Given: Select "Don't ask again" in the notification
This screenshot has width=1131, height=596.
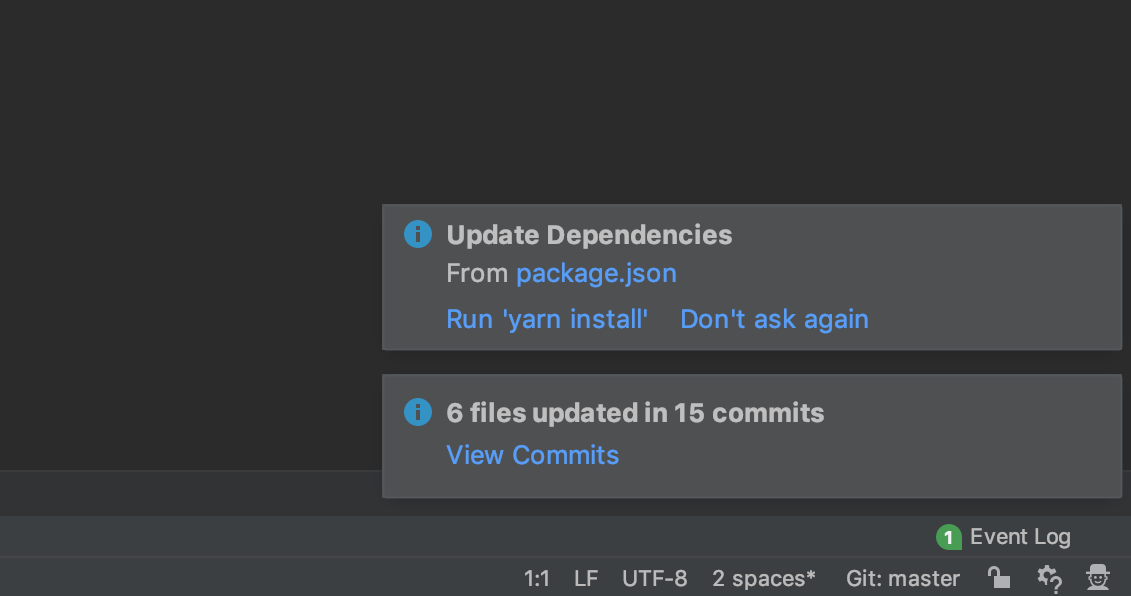Looking at the screenshot, I should point(774,319).
